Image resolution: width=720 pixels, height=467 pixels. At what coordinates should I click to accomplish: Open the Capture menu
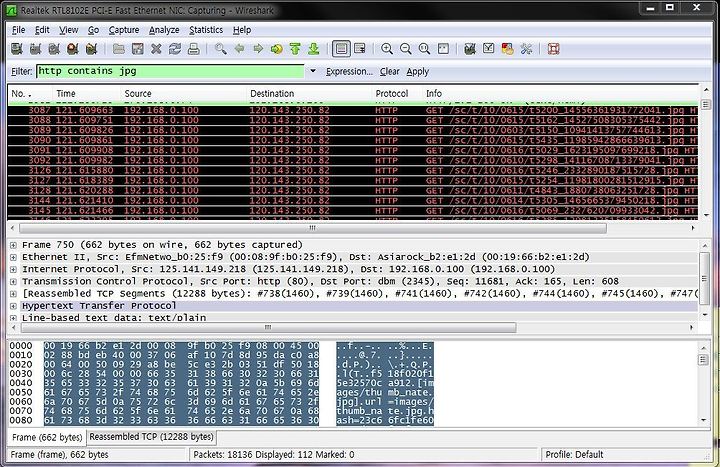(124, 30)
